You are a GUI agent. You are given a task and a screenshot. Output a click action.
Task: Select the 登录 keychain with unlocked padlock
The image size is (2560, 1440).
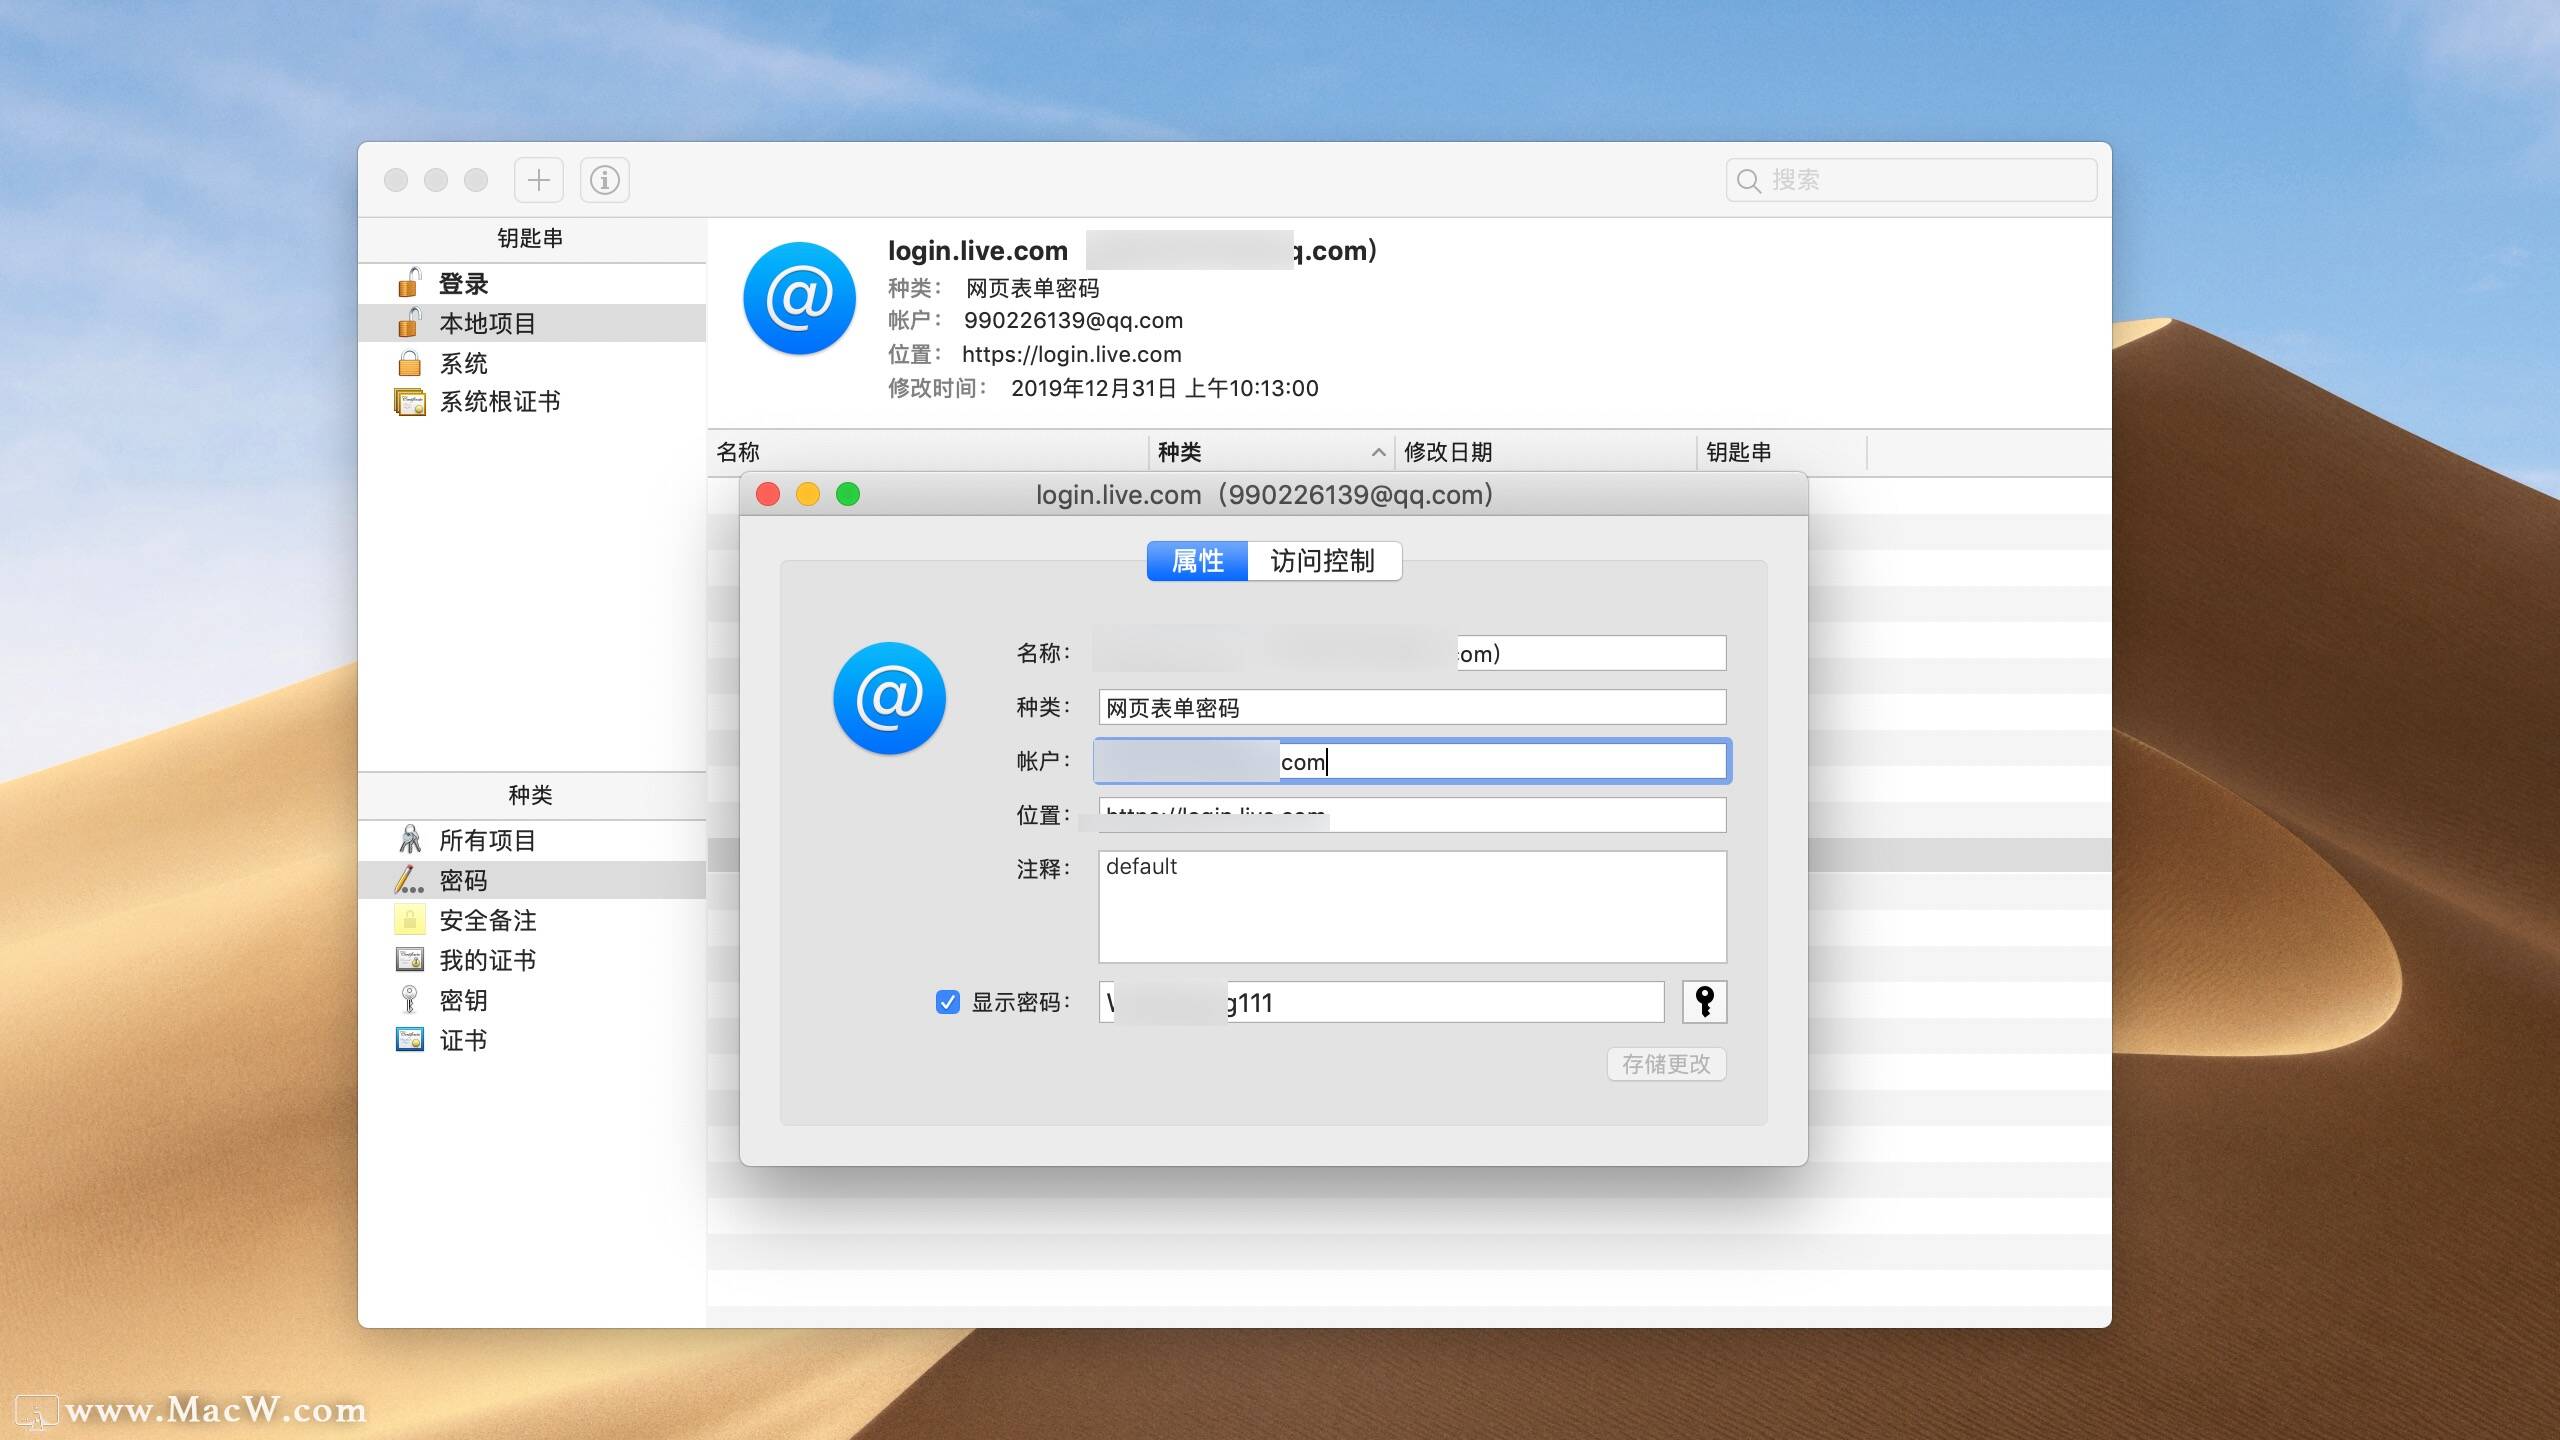pyautogui.click(x=463, y=284)
